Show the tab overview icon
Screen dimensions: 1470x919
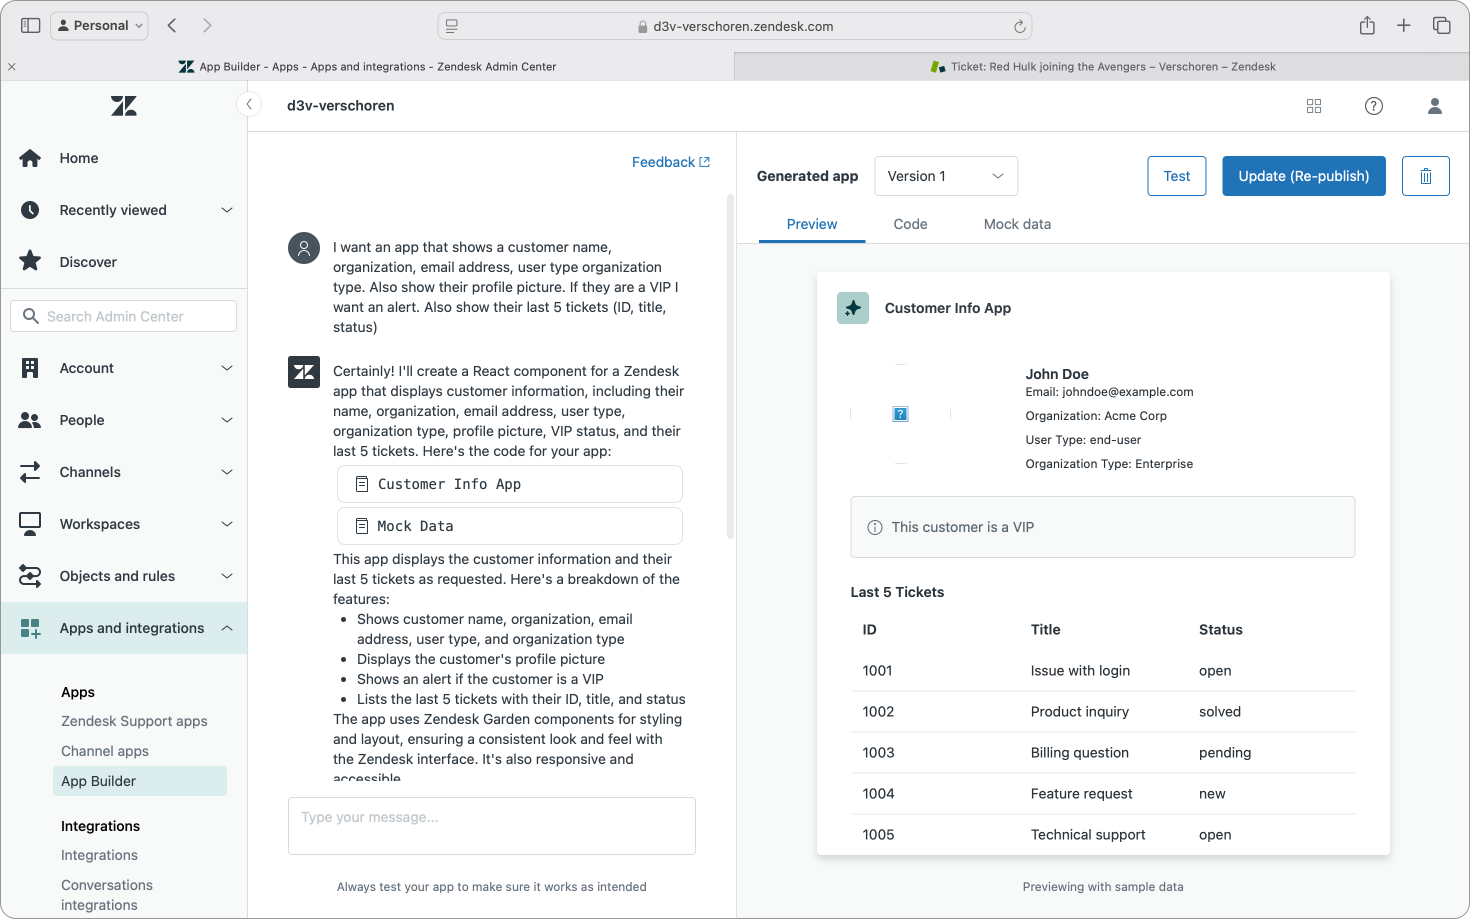[1442, 25]
